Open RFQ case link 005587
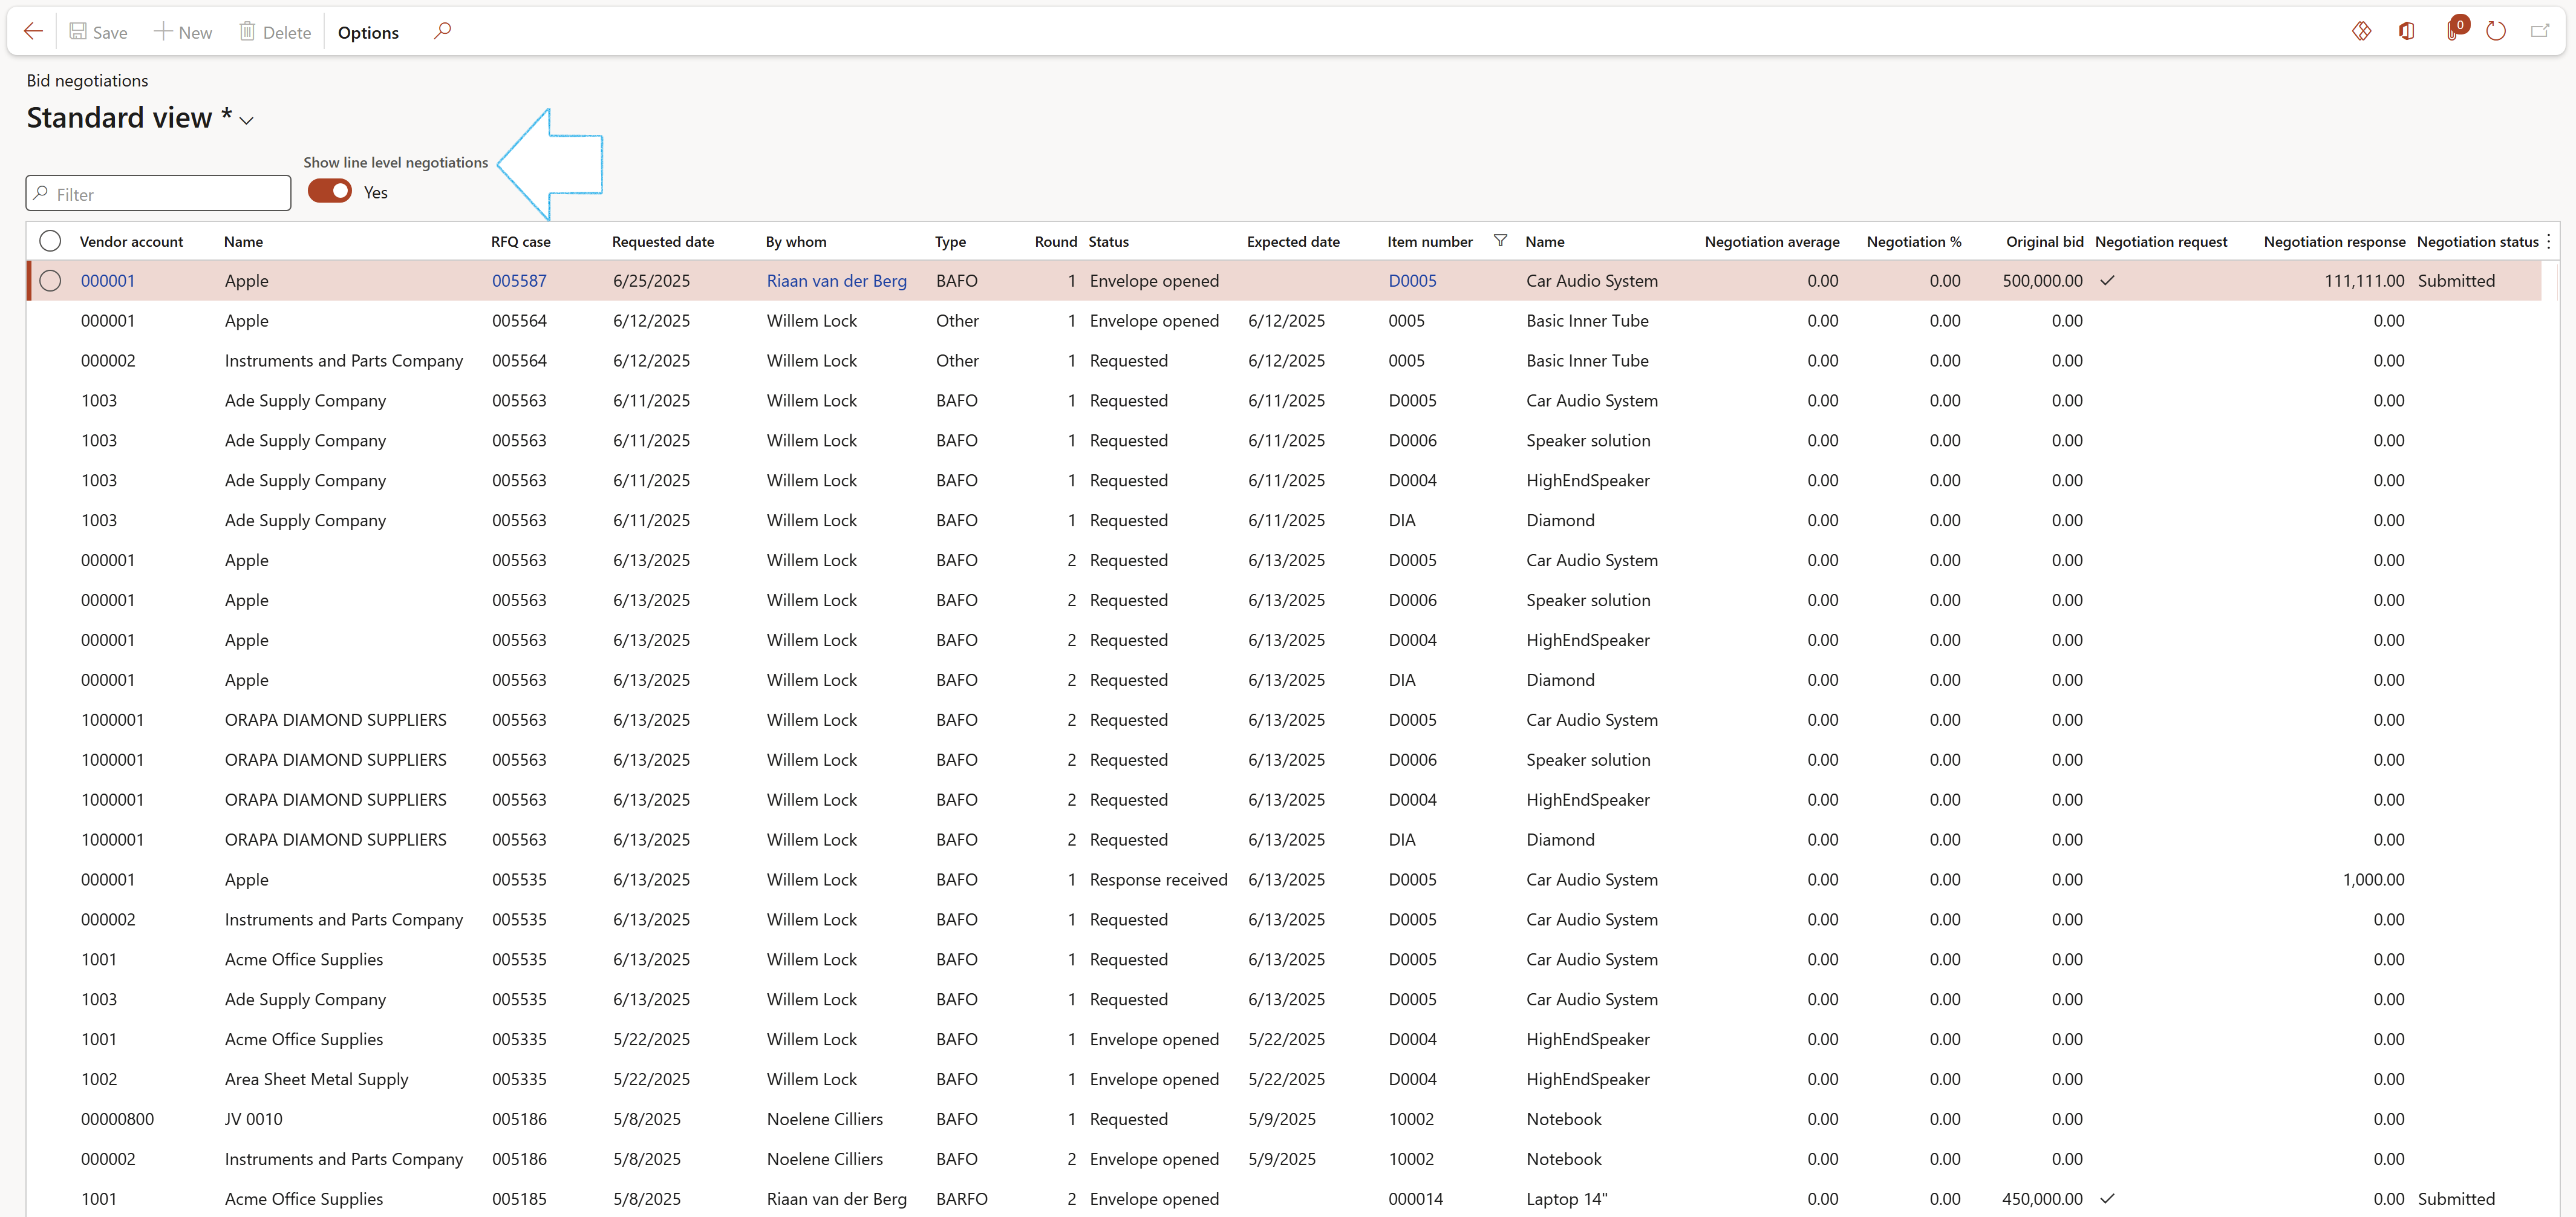This screenshot has width=2576, height=1217. tap(519, 281)
